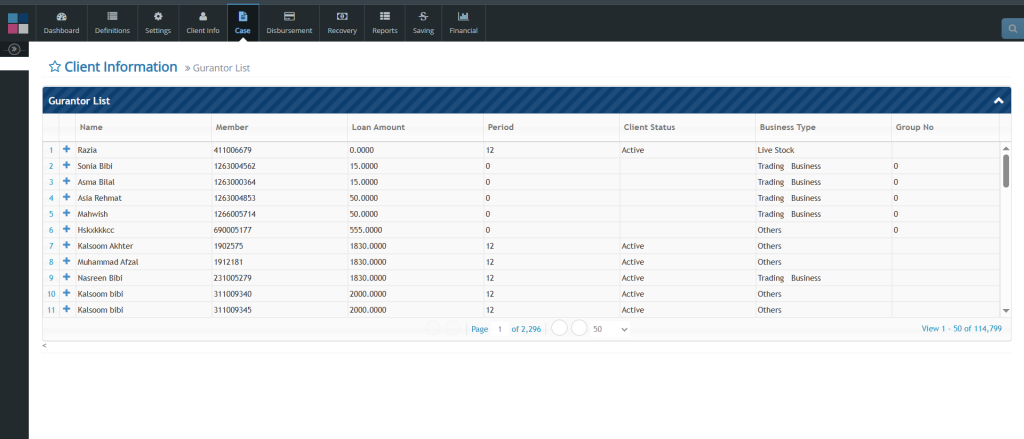Screen dimensions: 1024x439
Task: Collapse the Gurantor List panel
Action: point(997,101)
